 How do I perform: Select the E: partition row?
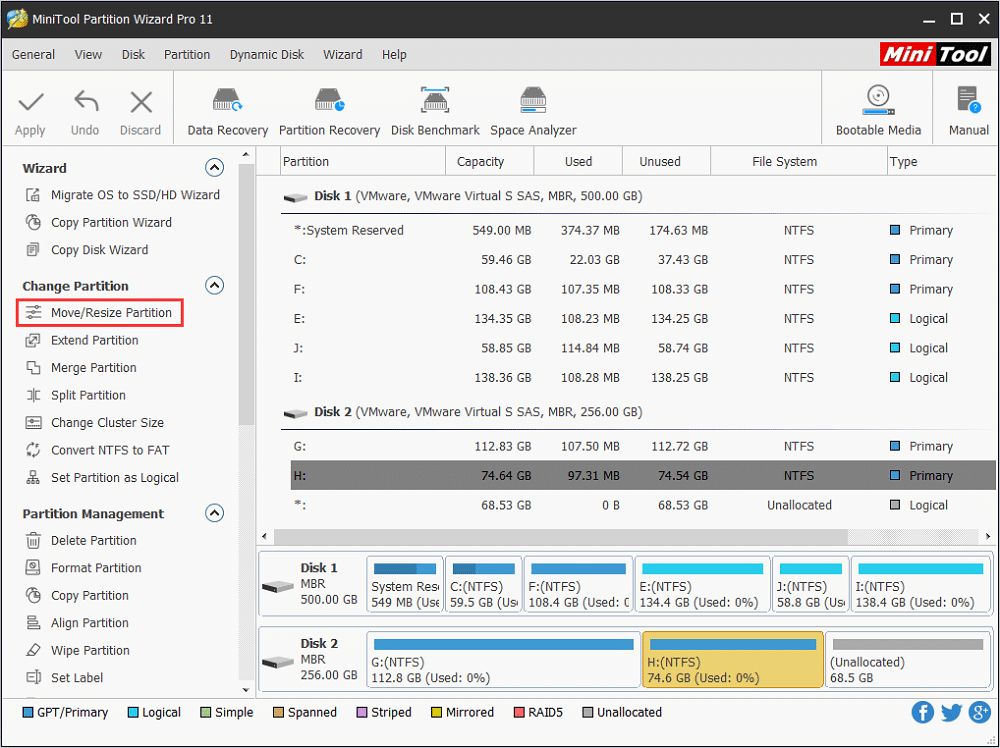point(643,318)
